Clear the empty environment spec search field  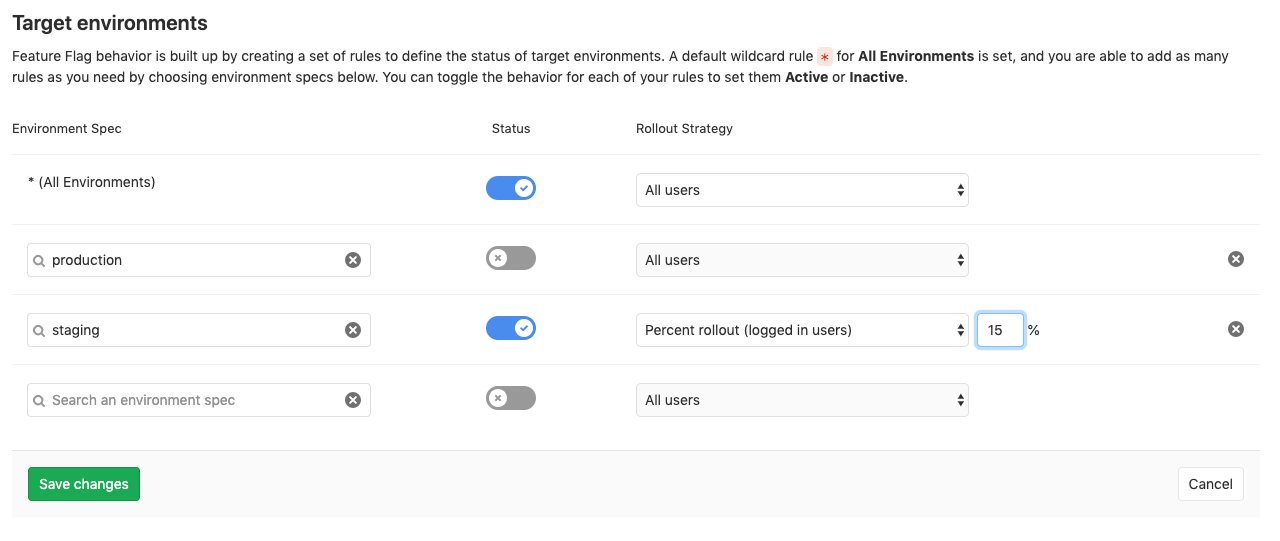(353, 400)
